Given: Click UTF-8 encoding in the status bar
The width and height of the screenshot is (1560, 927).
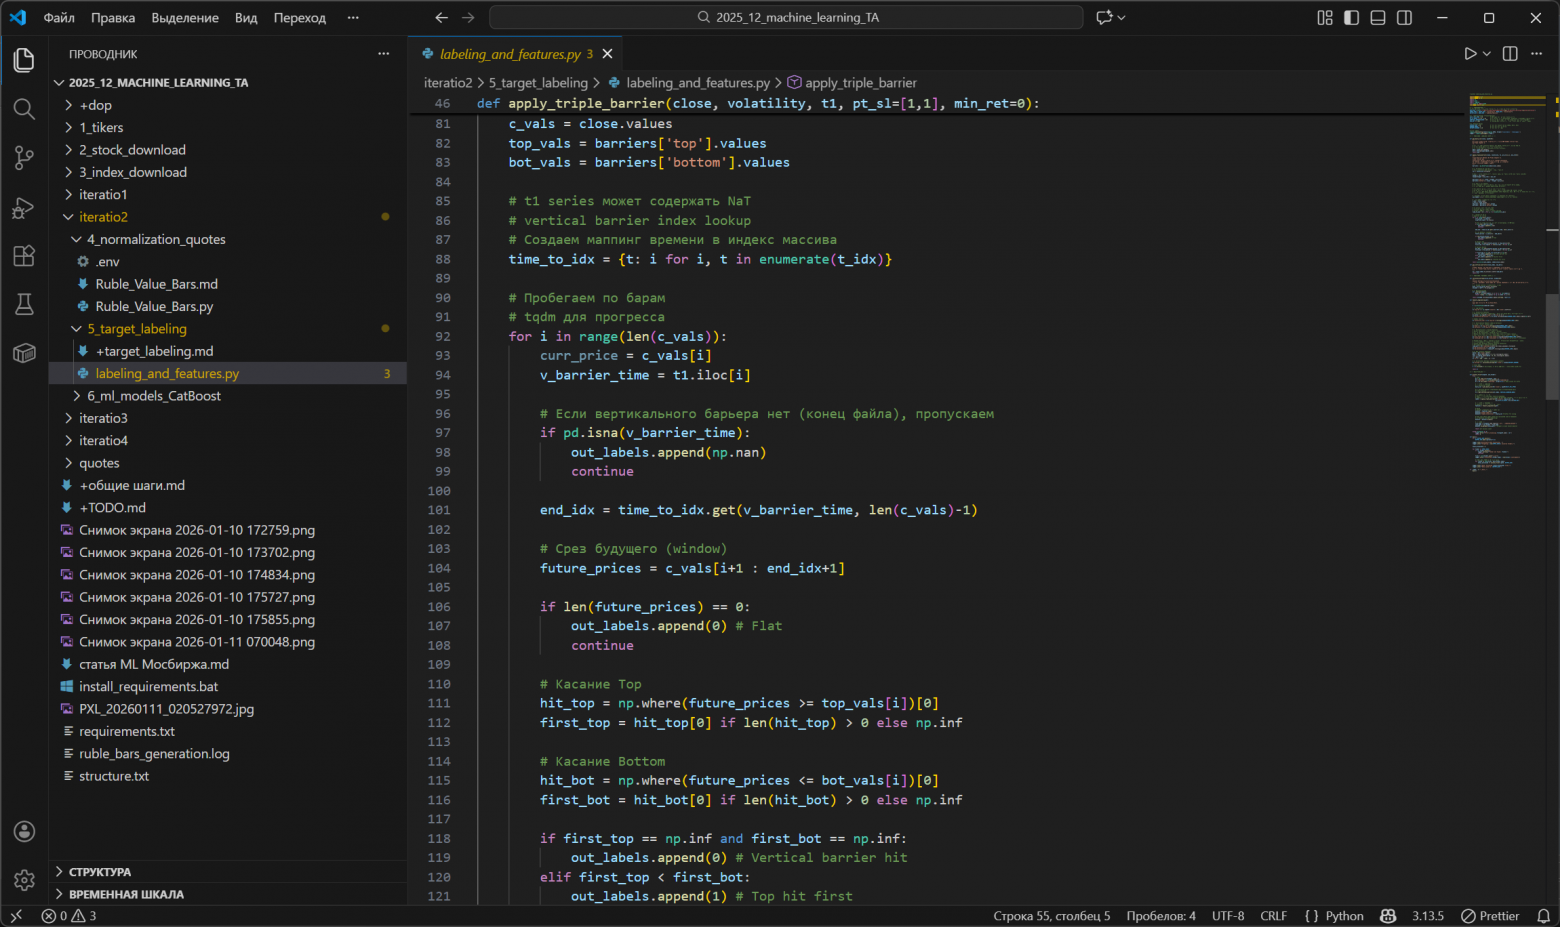Looking at the screenshot, I should [x=1227, y=915].
